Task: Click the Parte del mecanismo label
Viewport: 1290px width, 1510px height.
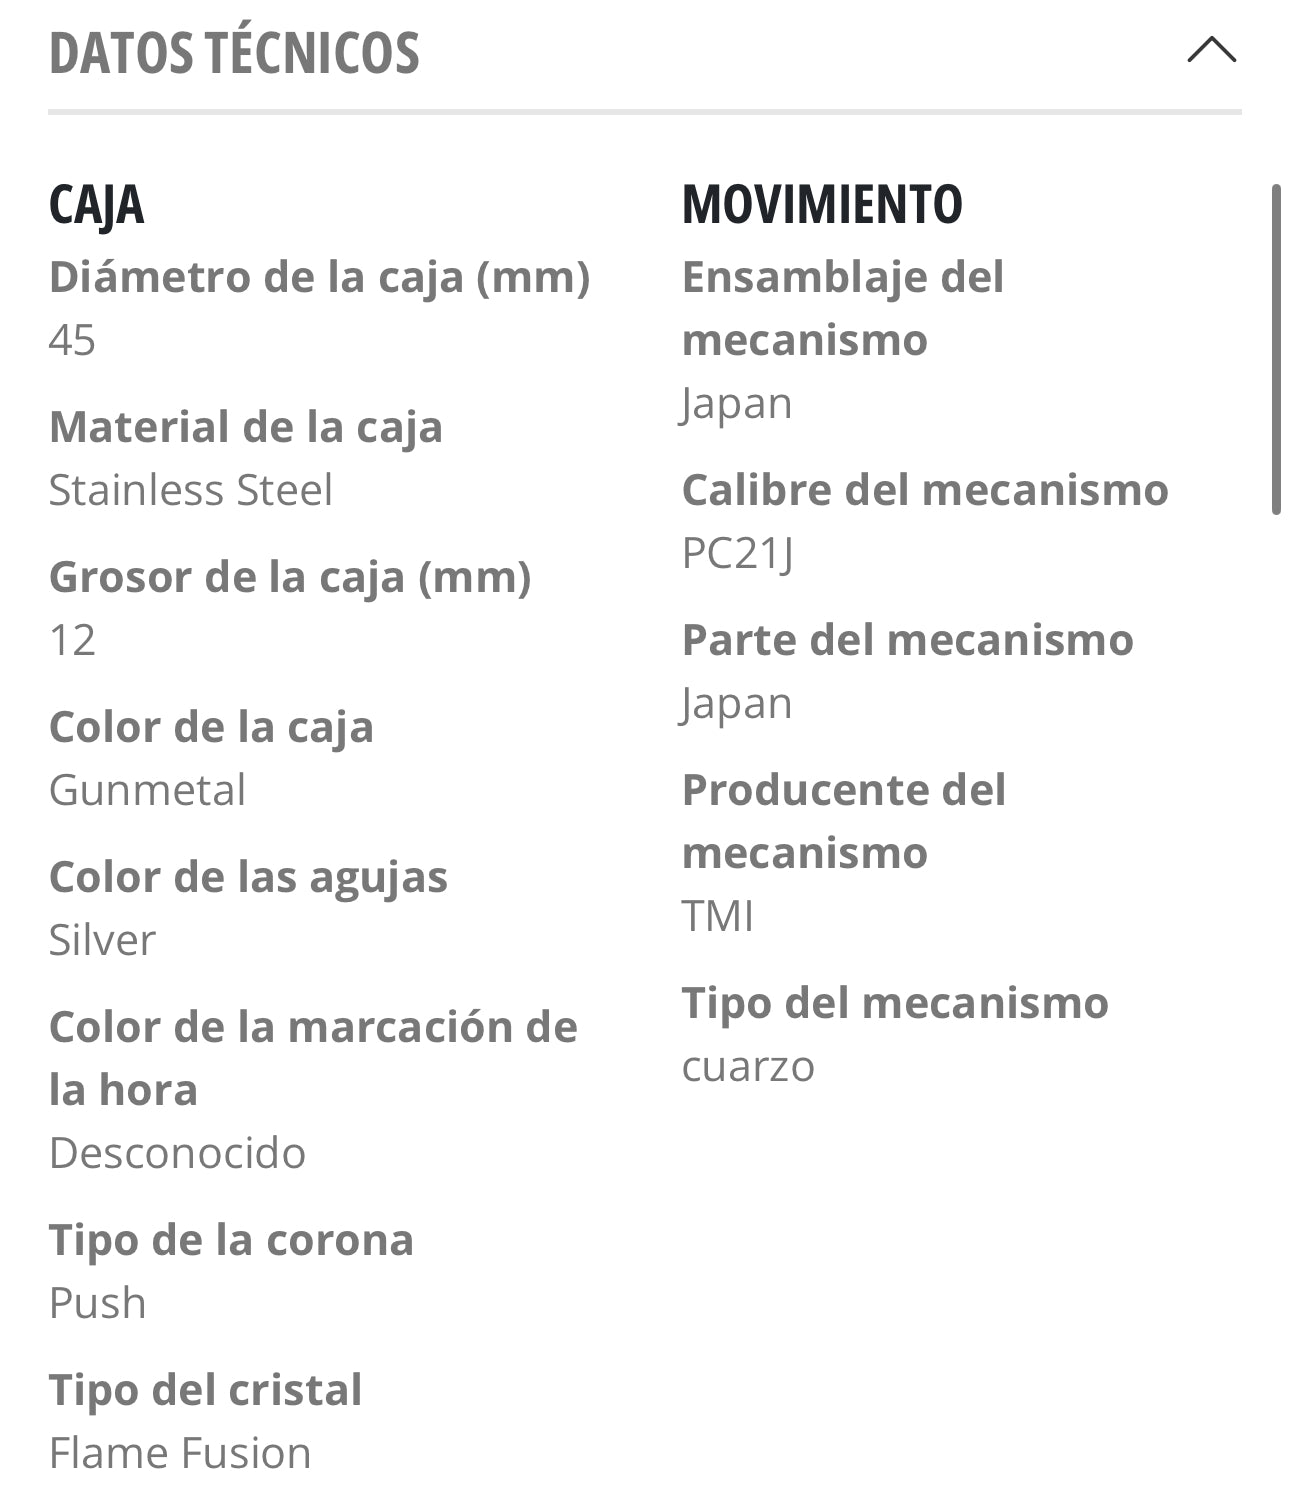Action: 907,640
